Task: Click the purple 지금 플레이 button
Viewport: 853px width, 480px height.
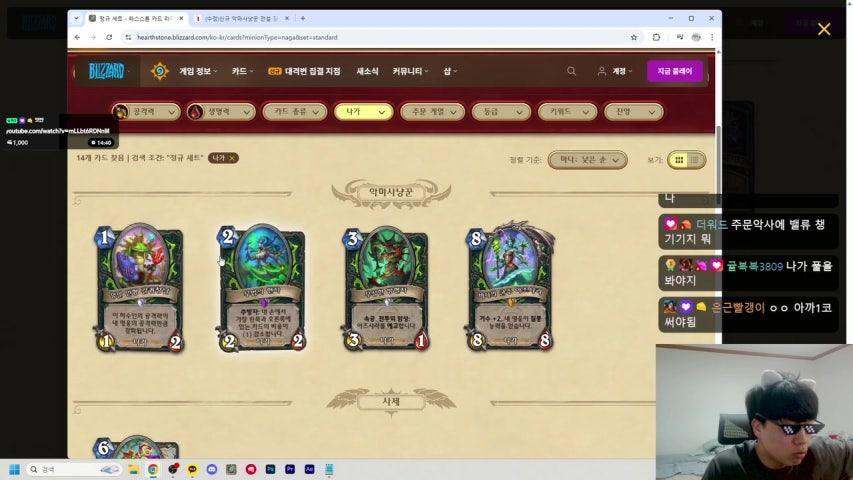Action: pos(675,71)
